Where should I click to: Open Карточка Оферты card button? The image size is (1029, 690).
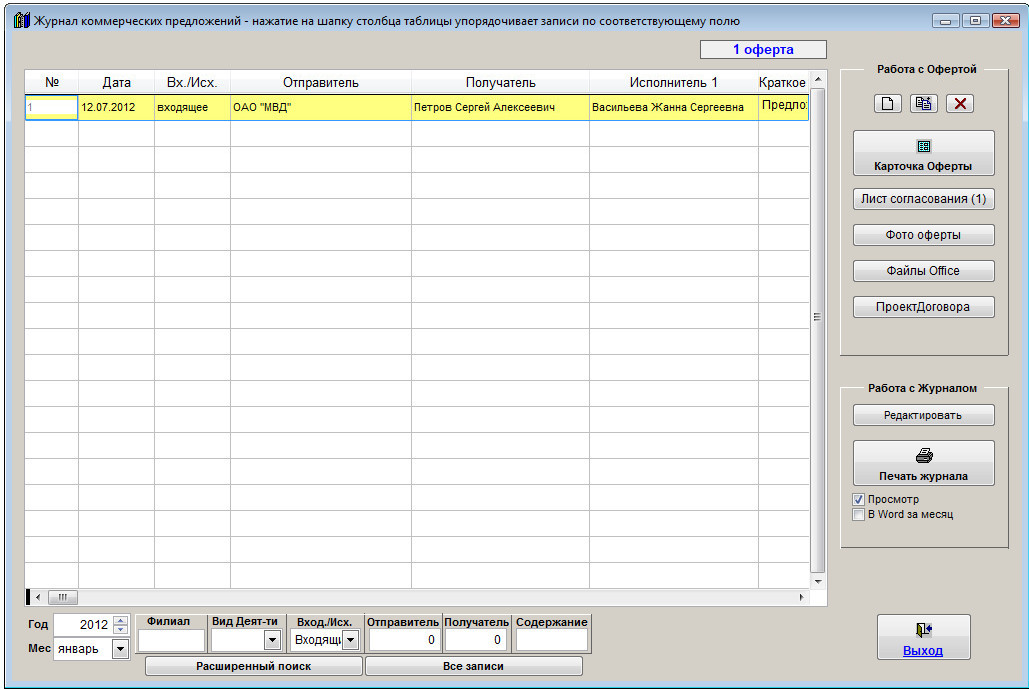[923, 154]
